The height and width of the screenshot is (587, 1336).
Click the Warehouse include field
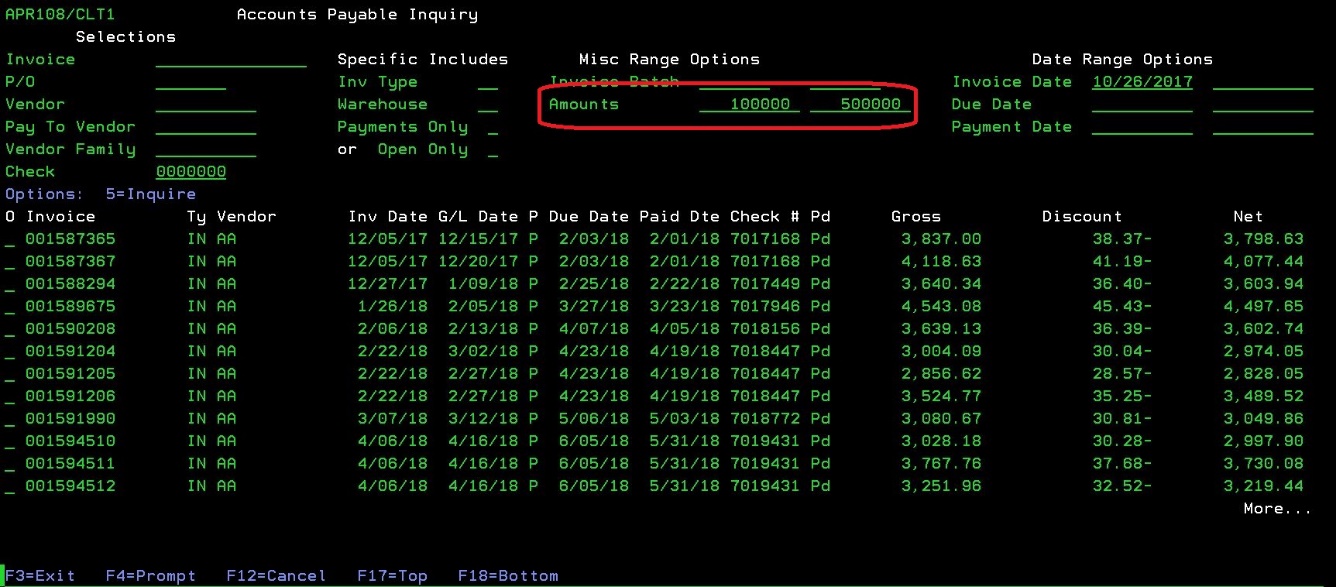[487, 105]
